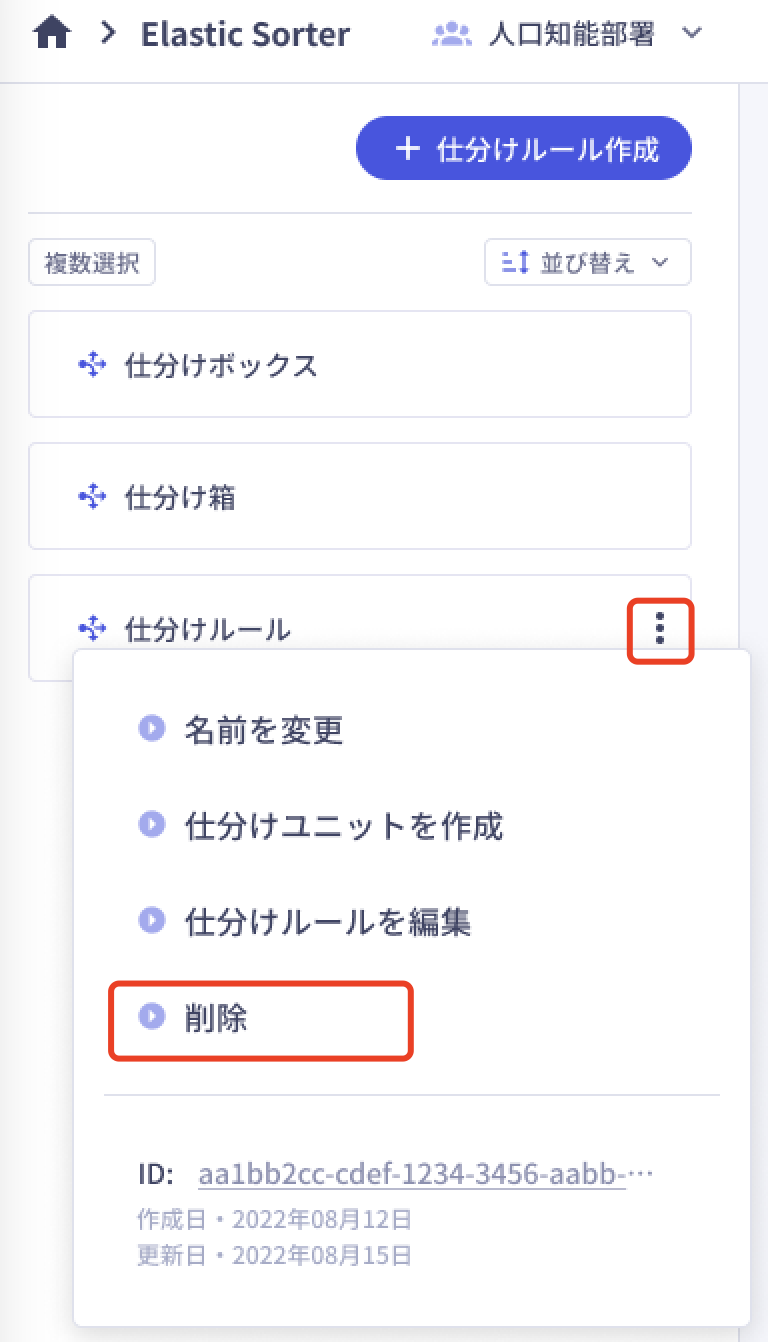768x1342 pixels.
Task: Enable 複数選択 multi-select mode
Action: click(91, 262)
